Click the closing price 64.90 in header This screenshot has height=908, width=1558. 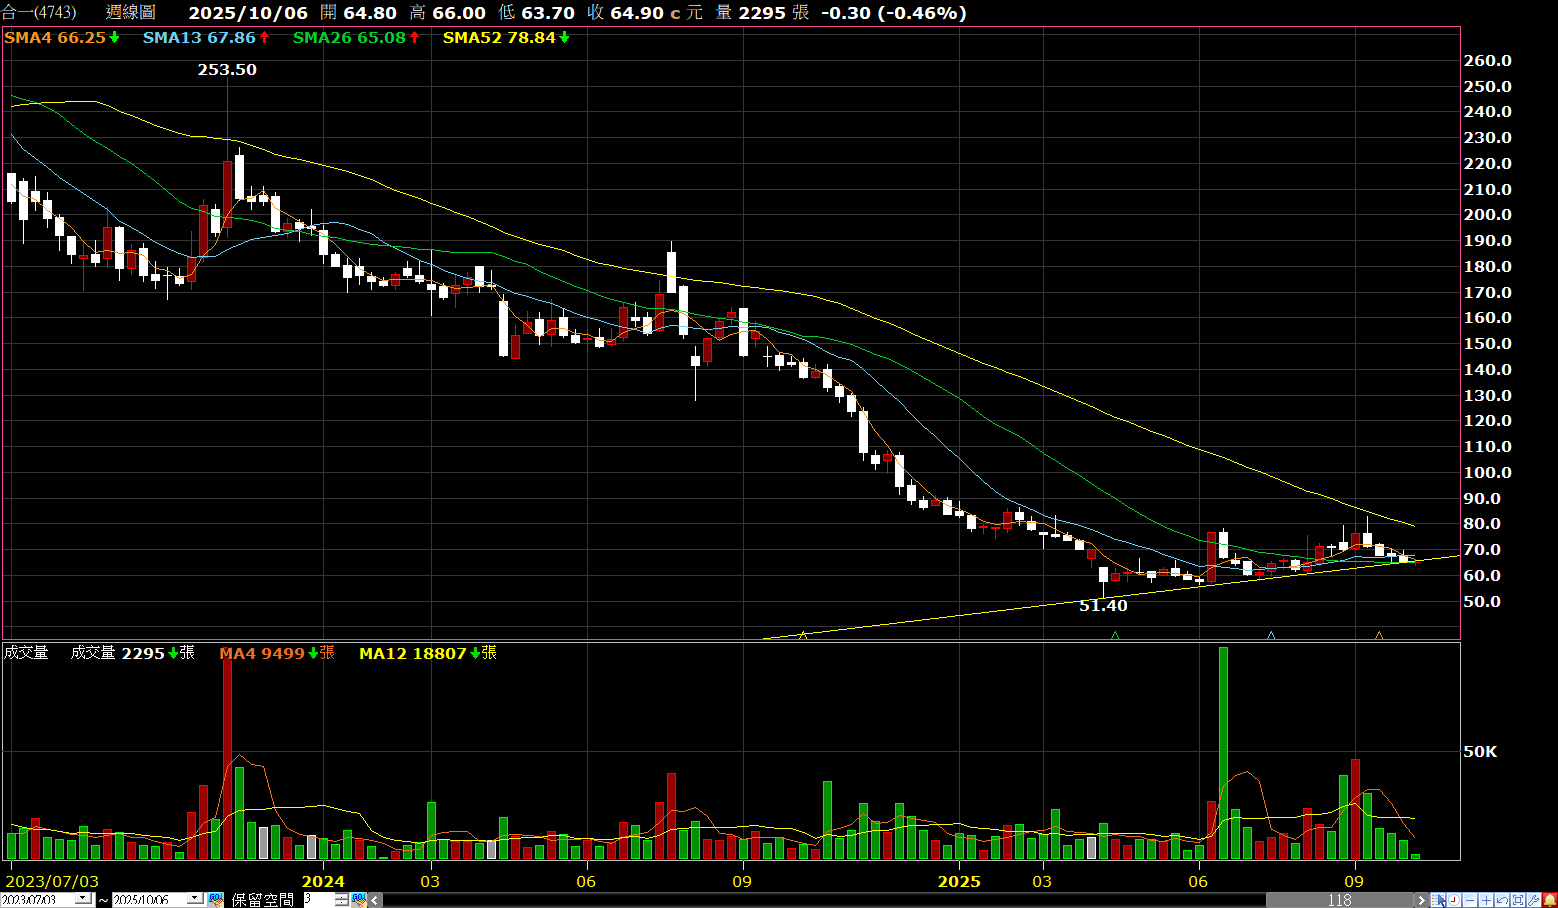[x=637, y=13]
